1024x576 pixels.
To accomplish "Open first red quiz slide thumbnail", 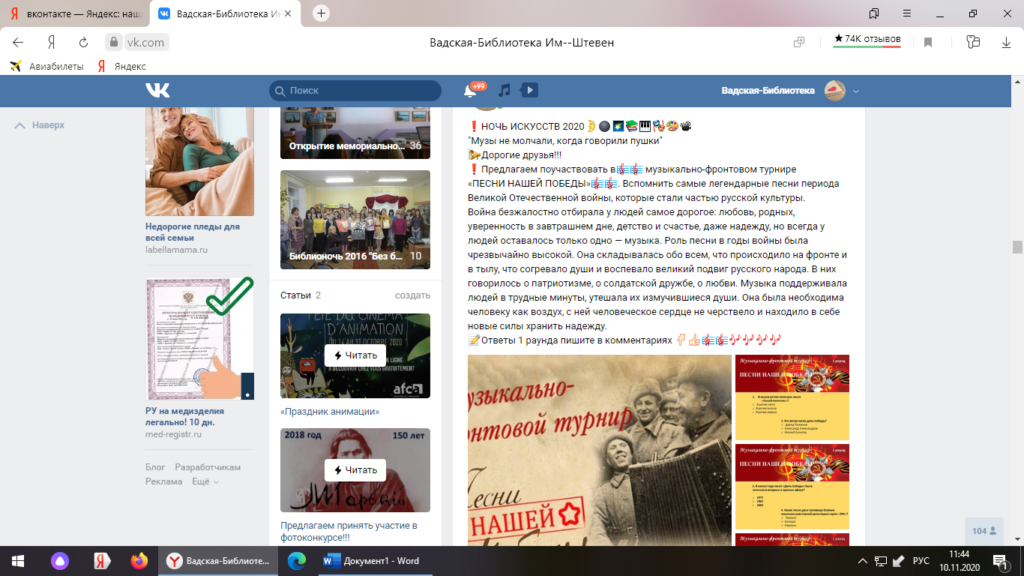I will (792, 397).
